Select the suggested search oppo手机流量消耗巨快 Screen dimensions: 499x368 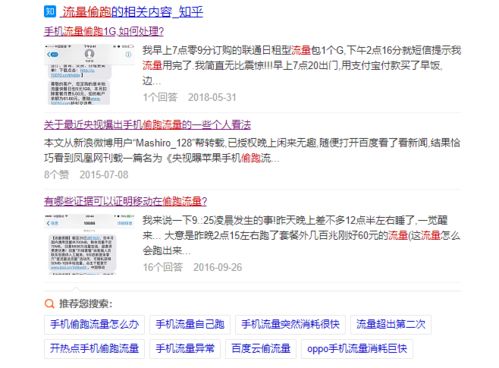point(357,349)
